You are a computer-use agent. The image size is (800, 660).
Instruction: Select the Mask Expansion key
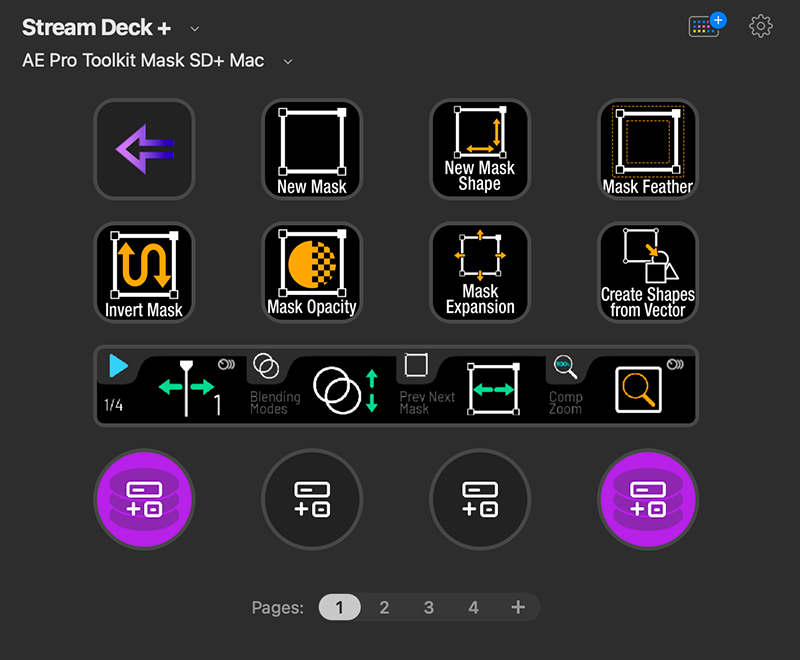(x=480, y=272)
